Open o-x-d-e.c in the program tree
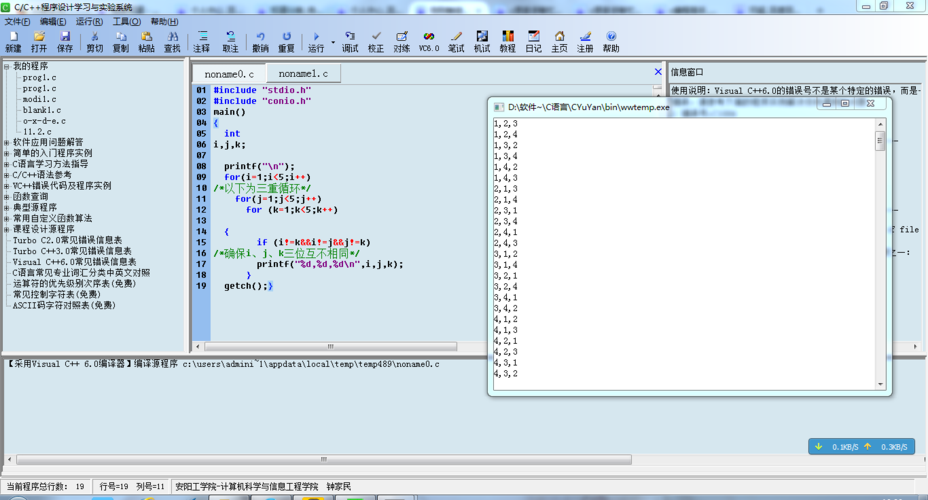928x500 pixels. [x=44, y=121]
